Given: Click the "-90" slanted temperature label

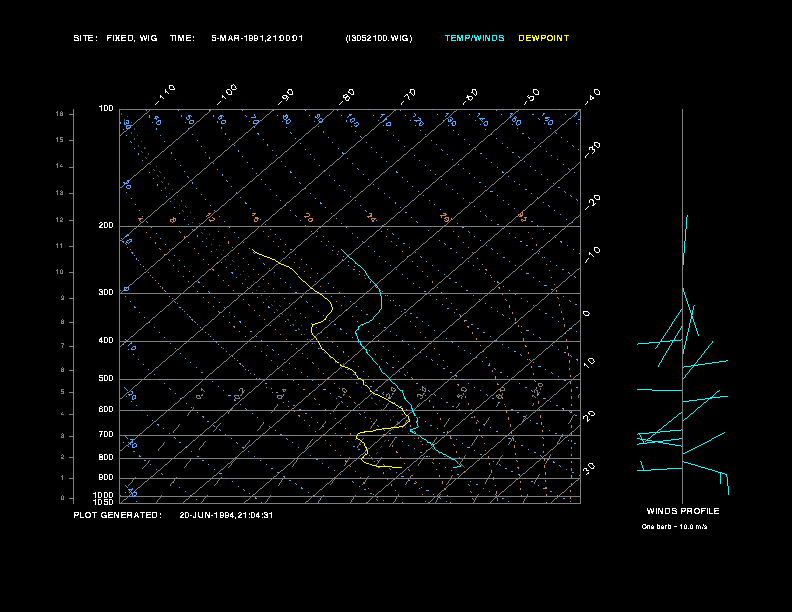Looking at the screenshot, I should (x=286, y=97).
